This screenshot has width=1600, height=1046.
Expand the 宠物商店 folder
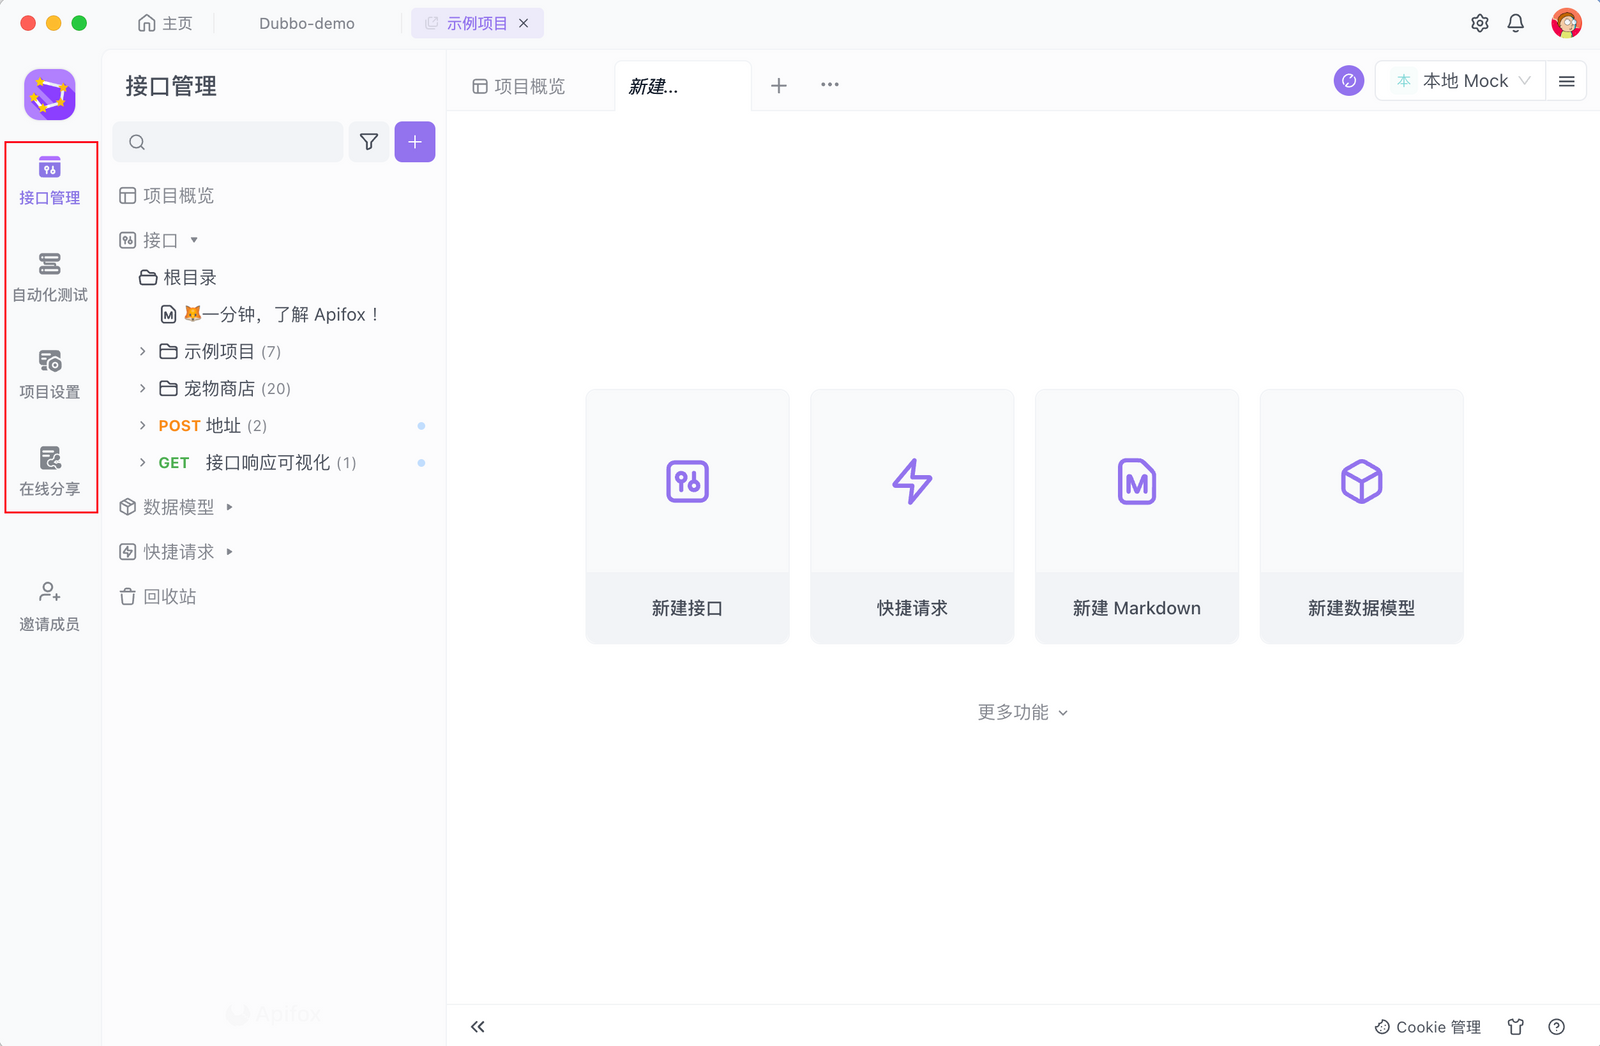tap(143, 389)
